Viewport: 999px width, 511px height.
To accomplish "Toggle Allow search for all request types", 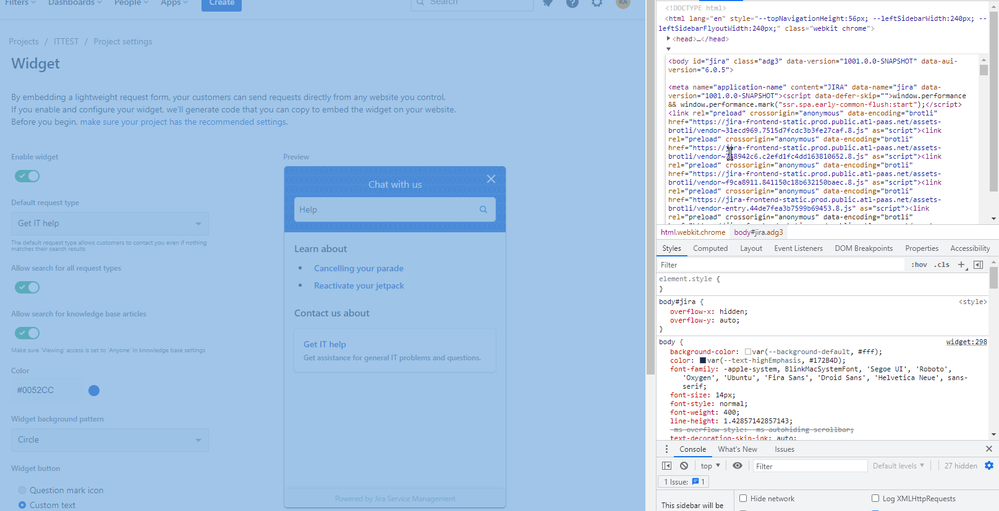I will [27, 287].
